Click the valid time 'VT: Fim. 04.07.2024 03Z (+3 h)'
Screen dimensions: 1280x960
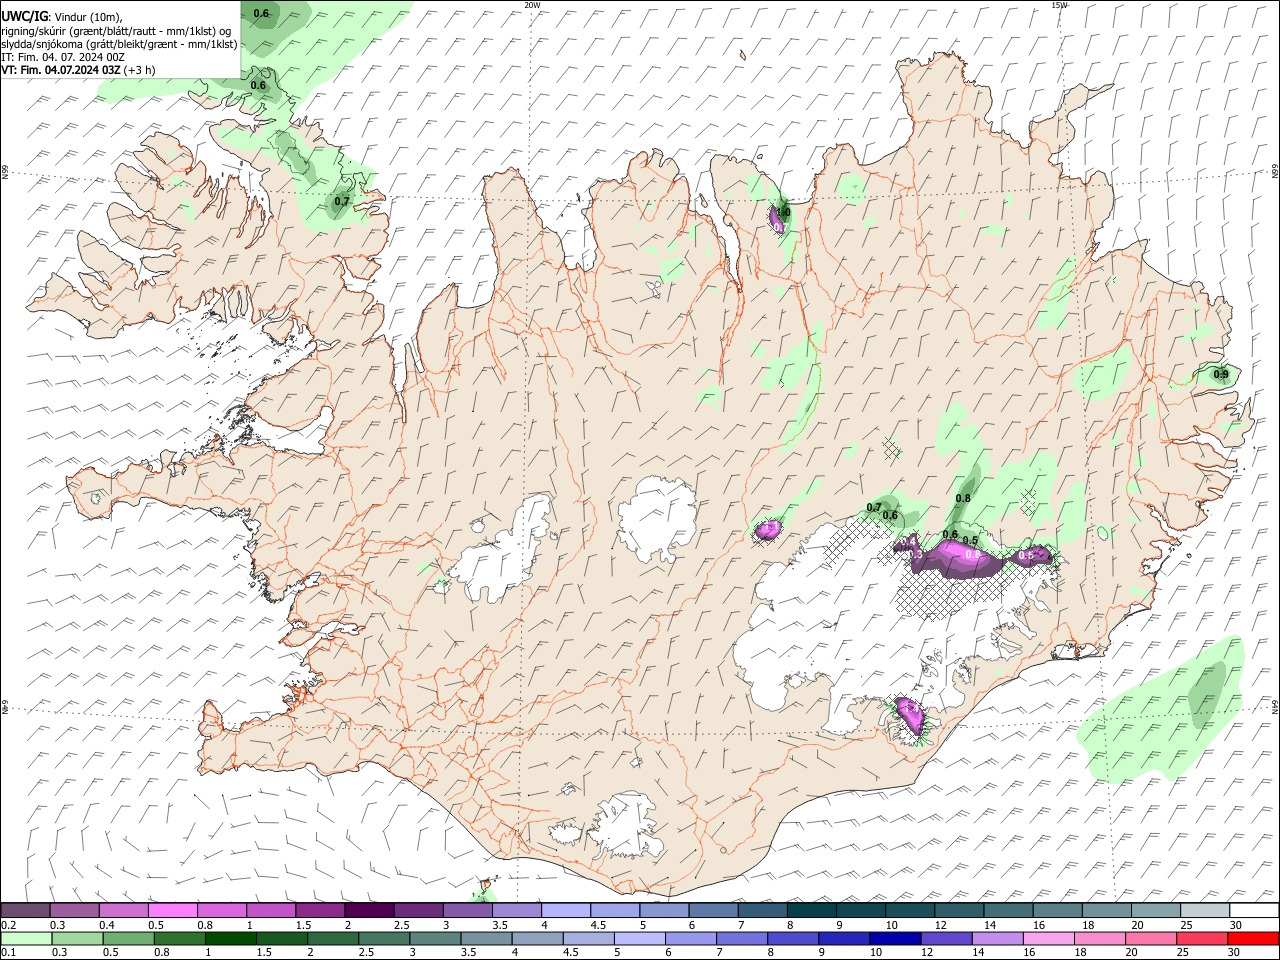pos(78,70)
